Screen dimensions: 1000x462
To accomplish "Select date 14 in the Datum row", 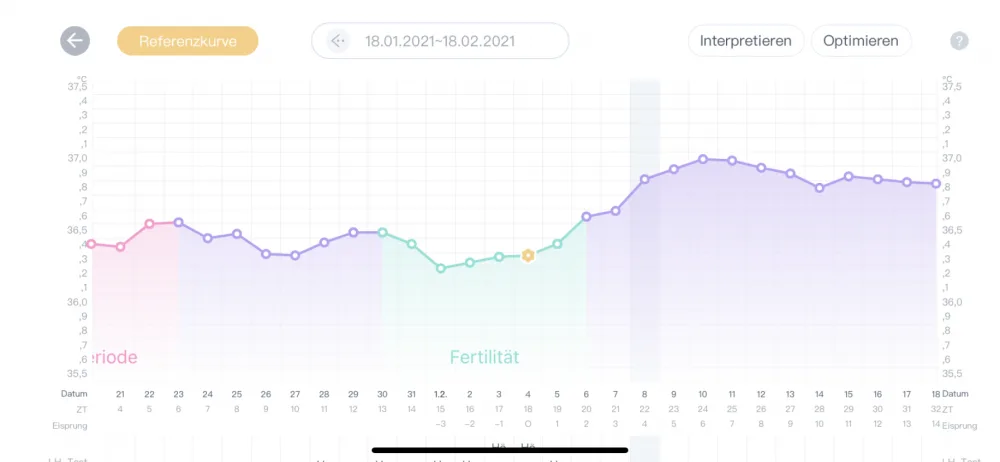I will 820,394.
